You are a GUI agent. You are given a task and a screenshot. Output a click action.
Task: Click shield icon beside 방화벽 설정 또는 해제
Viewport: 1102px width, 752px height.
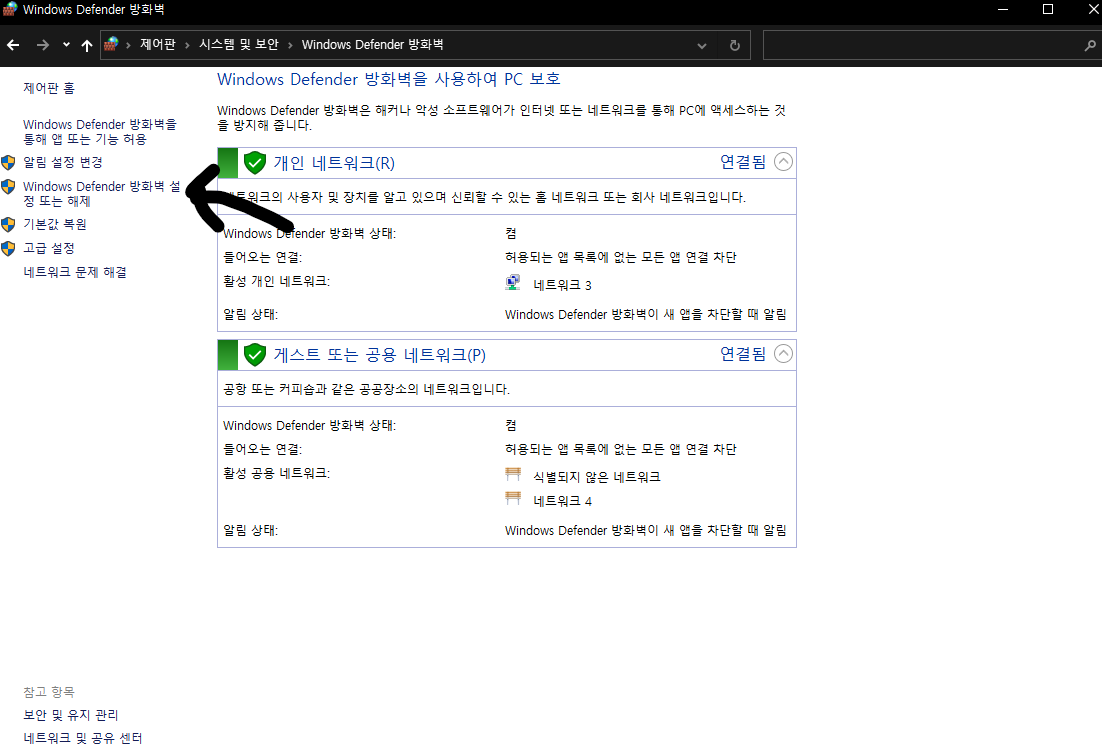[8, 186]
